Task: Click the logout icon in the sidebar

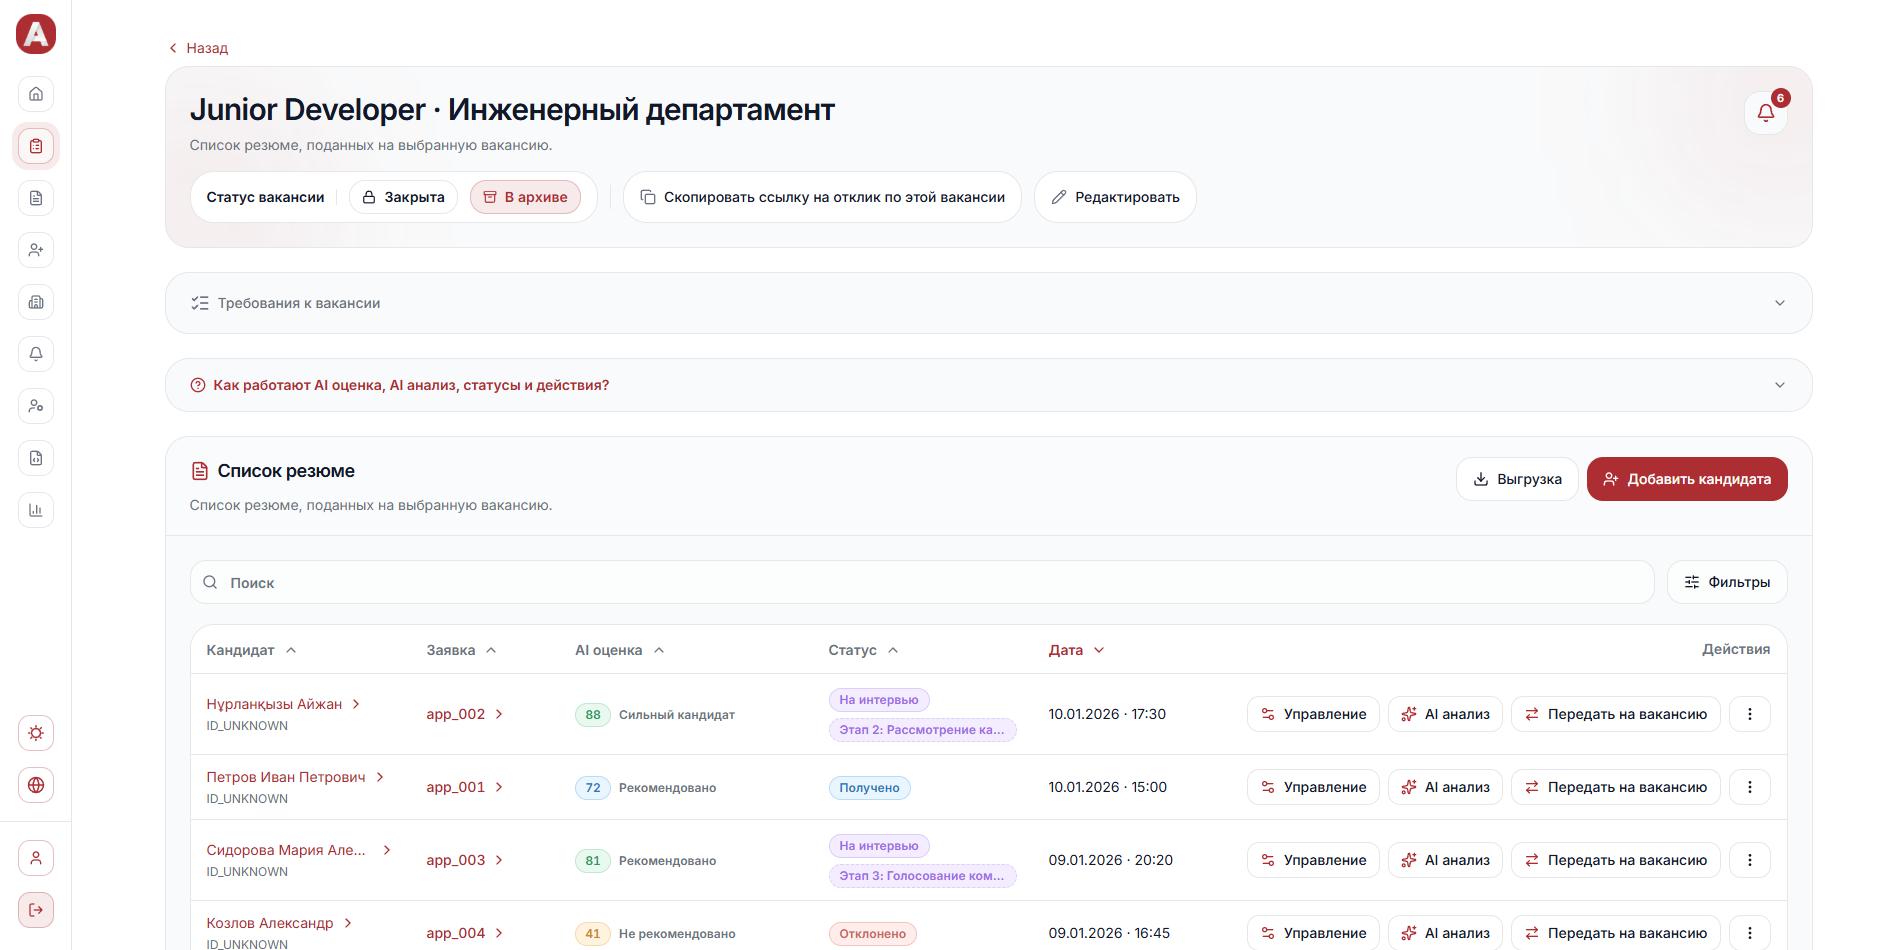Action: coord(36,910)
